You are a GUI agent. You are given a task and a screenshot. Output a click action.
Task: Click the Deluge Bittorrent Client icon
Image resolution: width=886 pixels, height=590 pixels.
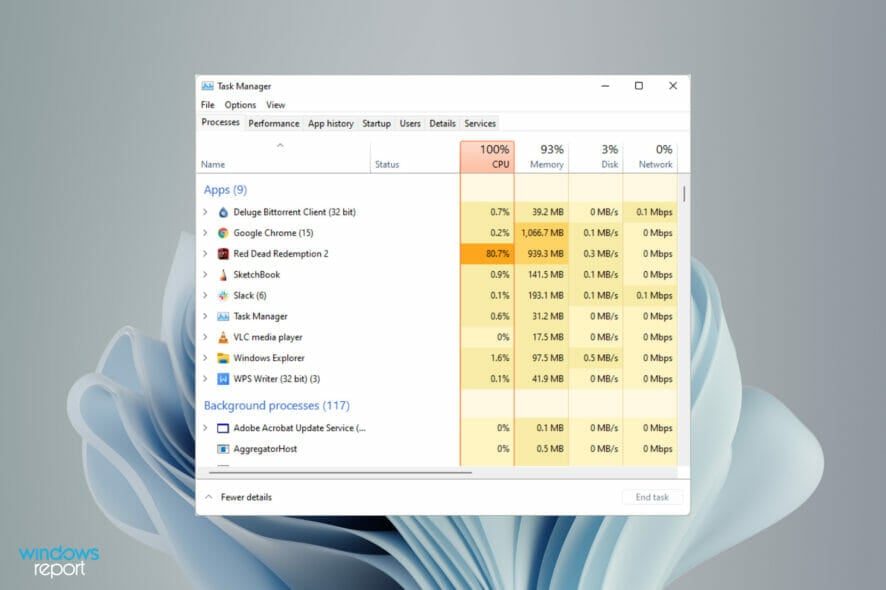(x=223, y=212)
